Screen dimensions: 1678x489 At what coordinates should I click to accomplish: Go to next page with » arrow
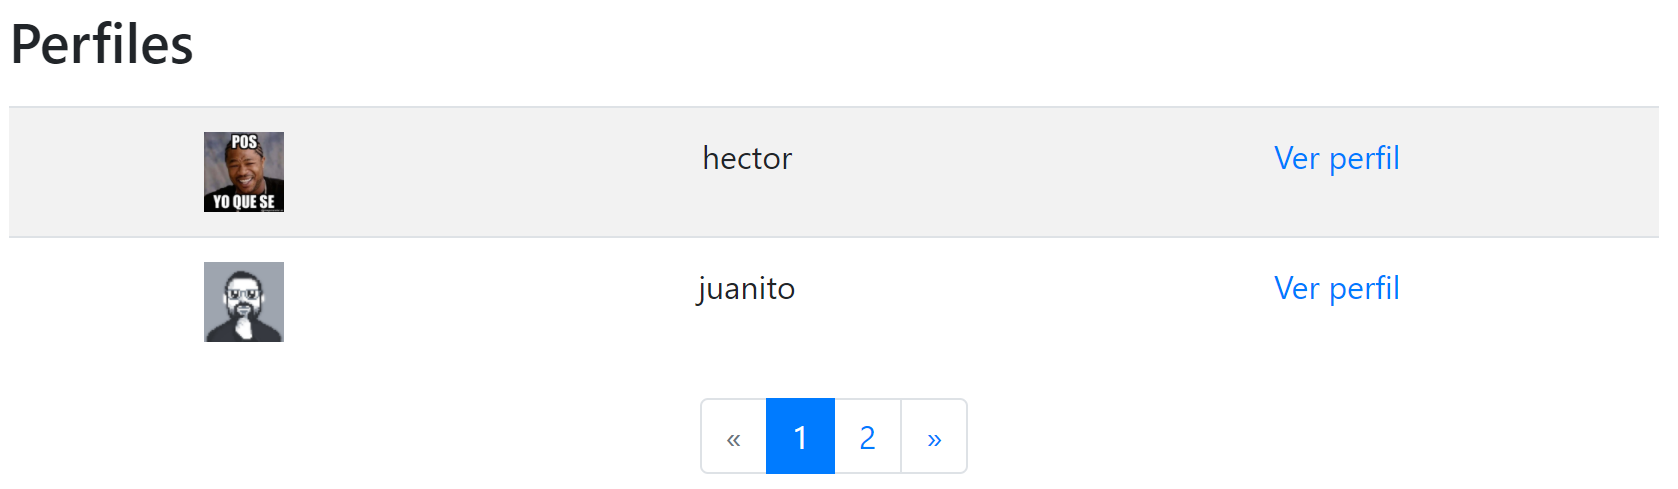point(934,437)
